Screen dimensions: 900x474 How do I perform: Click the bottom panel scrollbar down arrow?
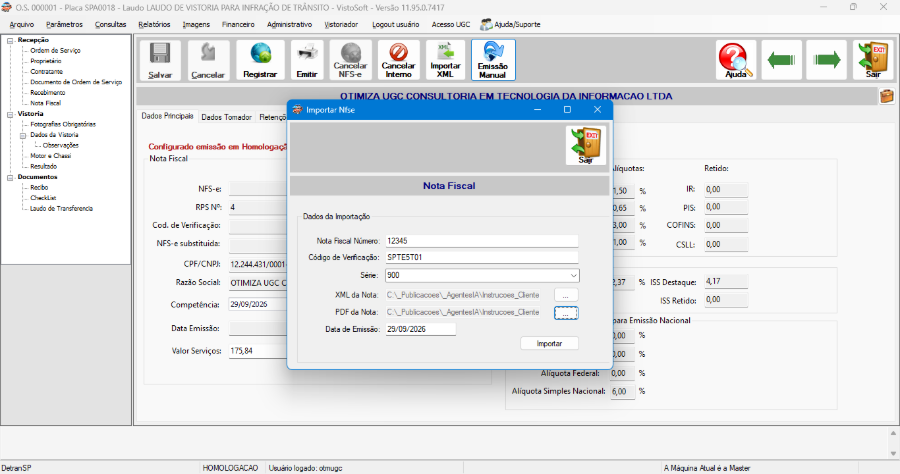(x=893, y=453)
